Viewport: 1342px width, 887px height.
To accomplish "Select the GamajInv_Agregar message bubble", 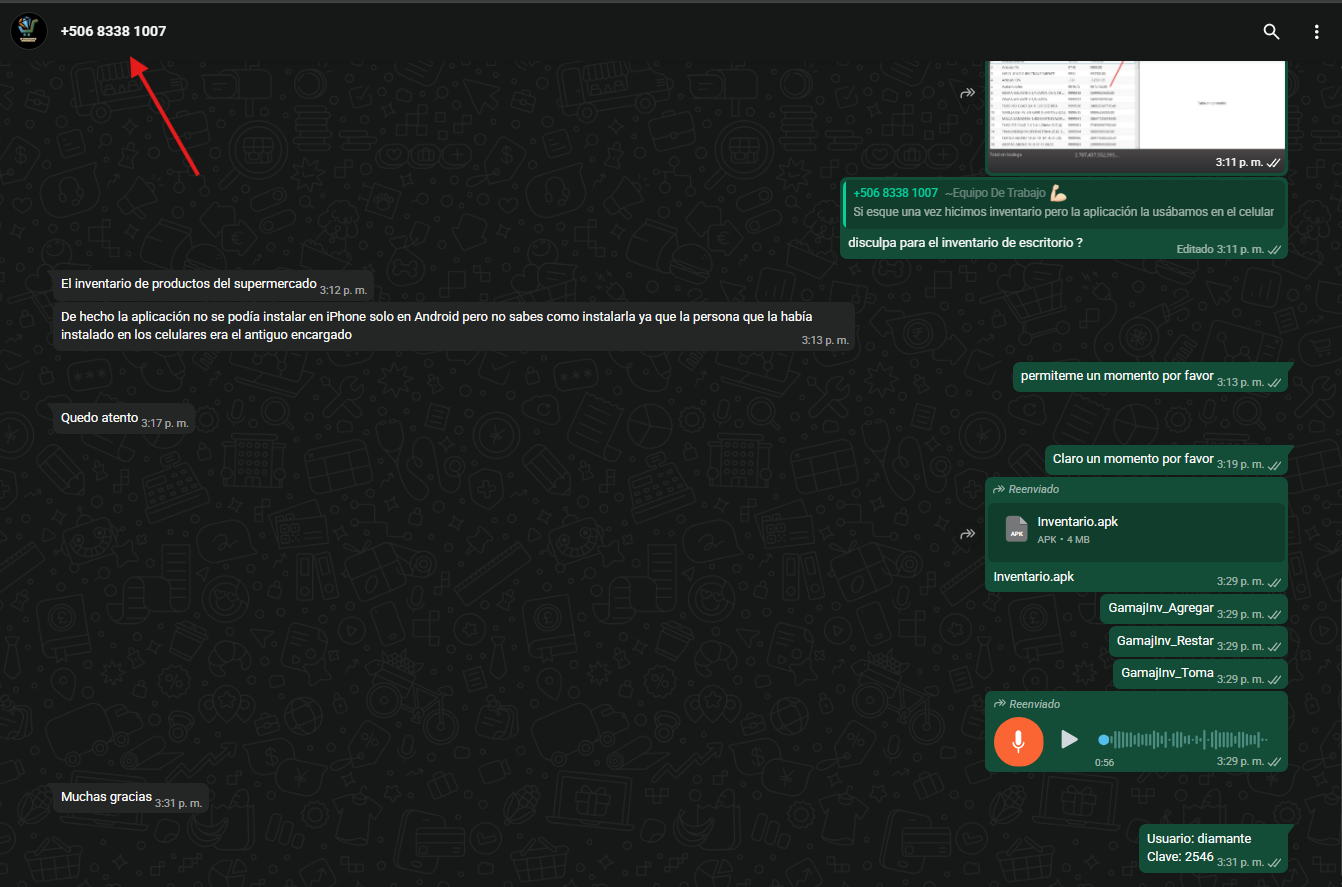I will [1160, 608].
